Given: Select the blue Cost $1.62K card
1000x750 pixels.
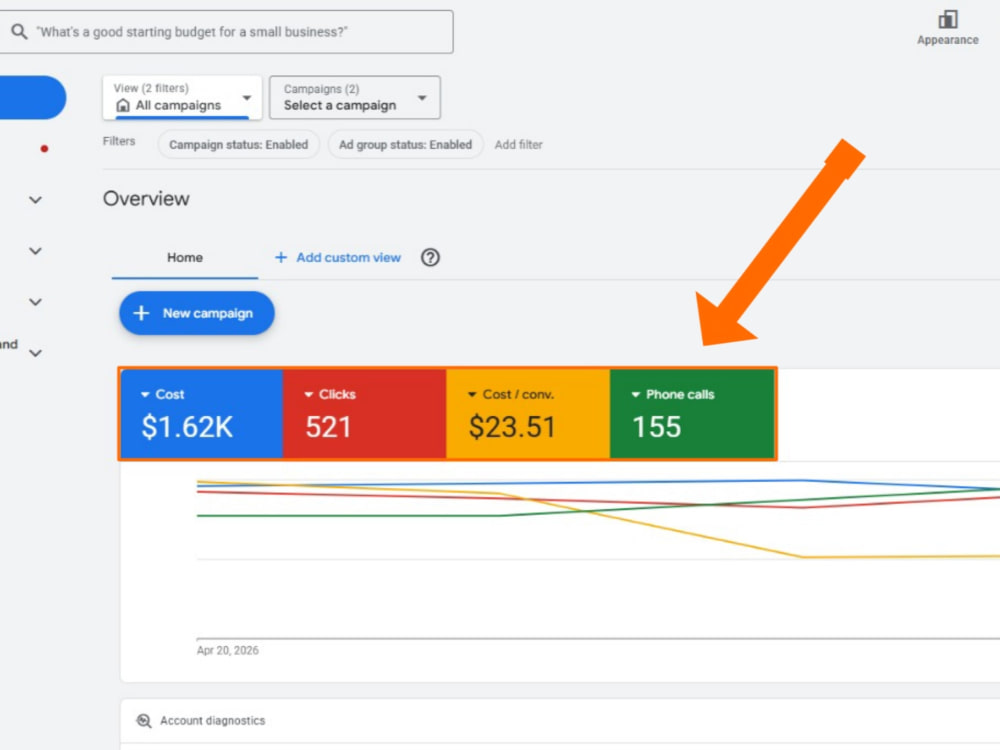Looking at the screenshot, I should click(x=202, y=414).
